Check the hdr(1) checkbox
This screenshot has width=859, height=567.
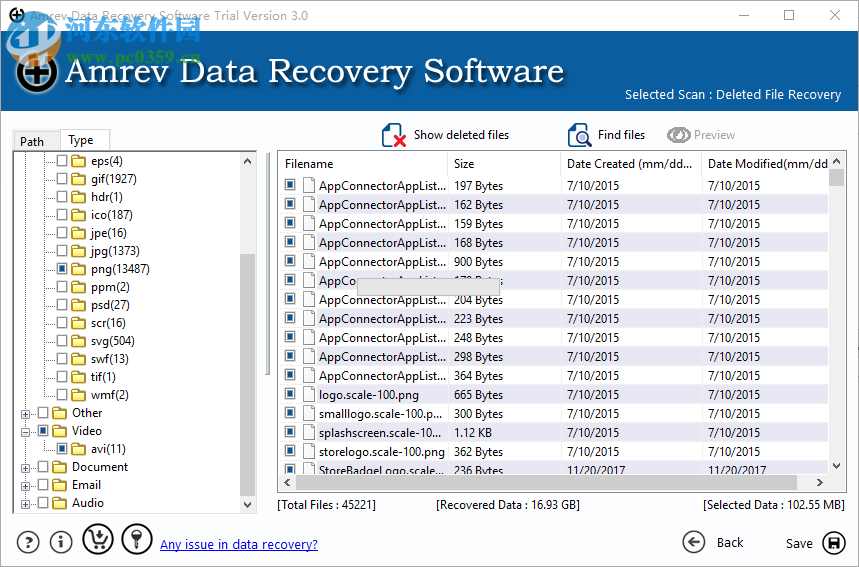[x=62, y=196]
